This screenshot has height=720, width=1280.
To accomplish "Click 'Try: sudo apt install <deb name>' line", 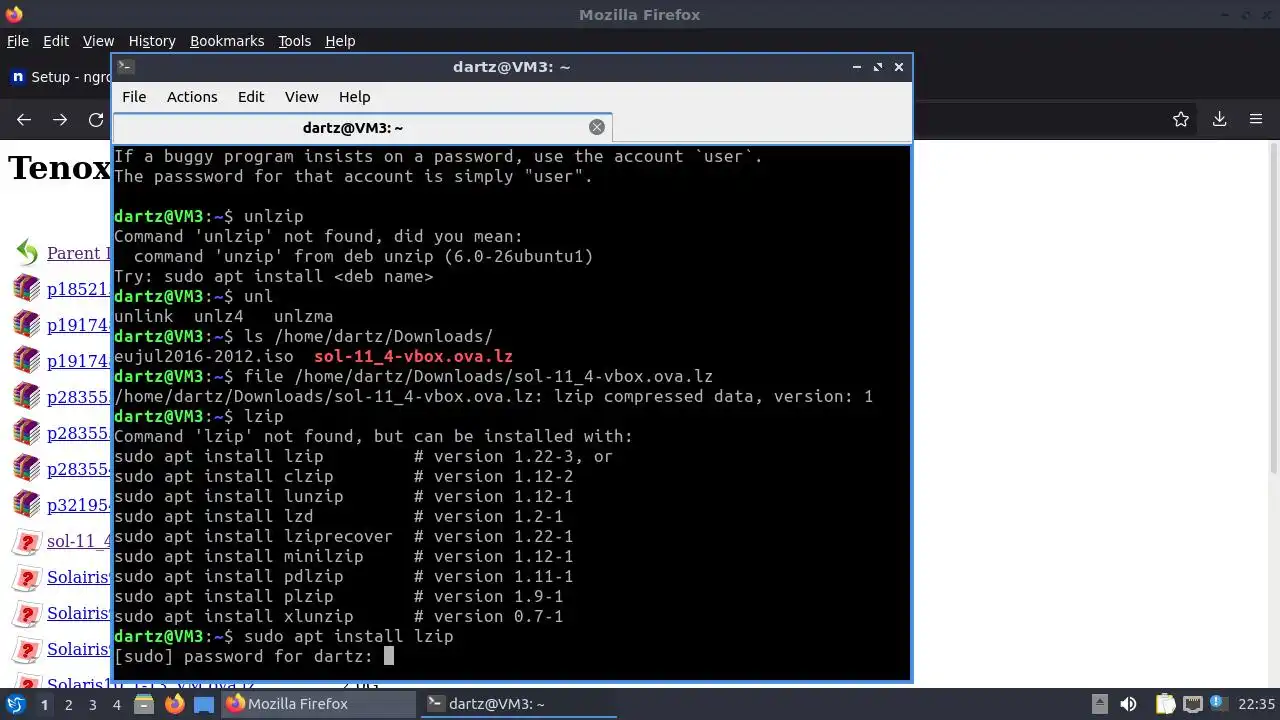I will 273,276.
